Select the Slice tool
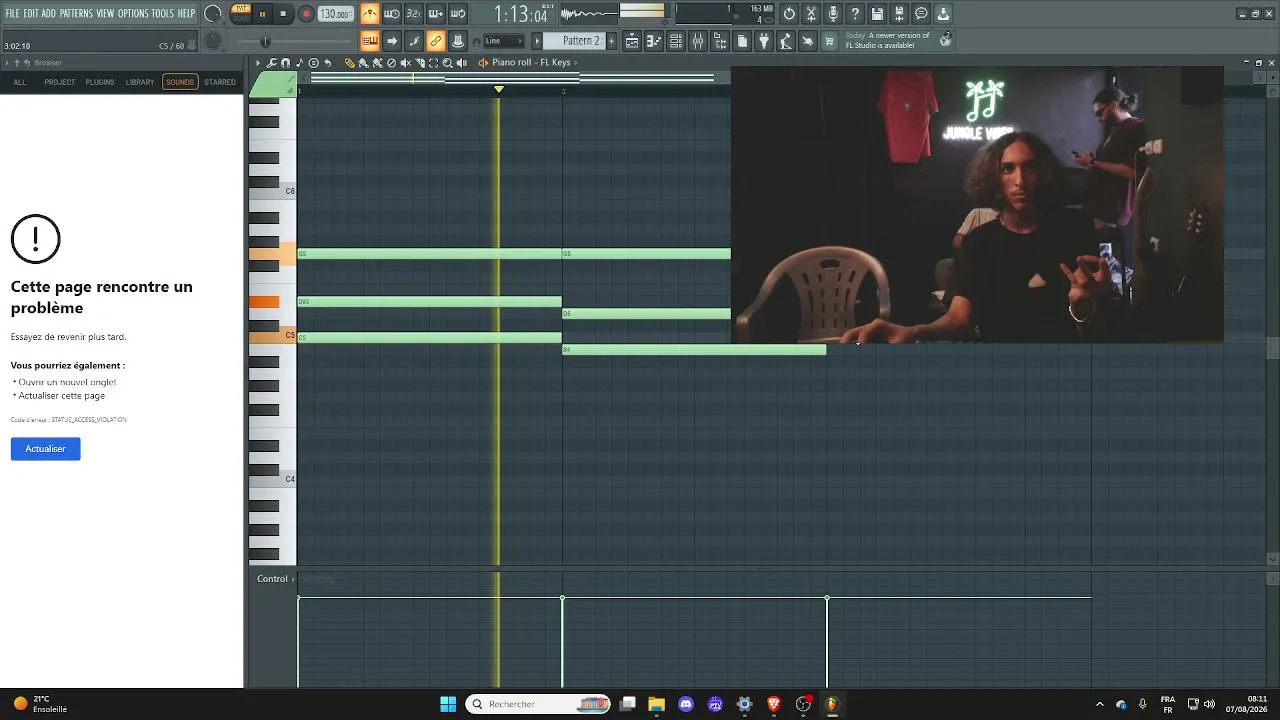This screenshot has width=1280, height=720. (420, 63)
